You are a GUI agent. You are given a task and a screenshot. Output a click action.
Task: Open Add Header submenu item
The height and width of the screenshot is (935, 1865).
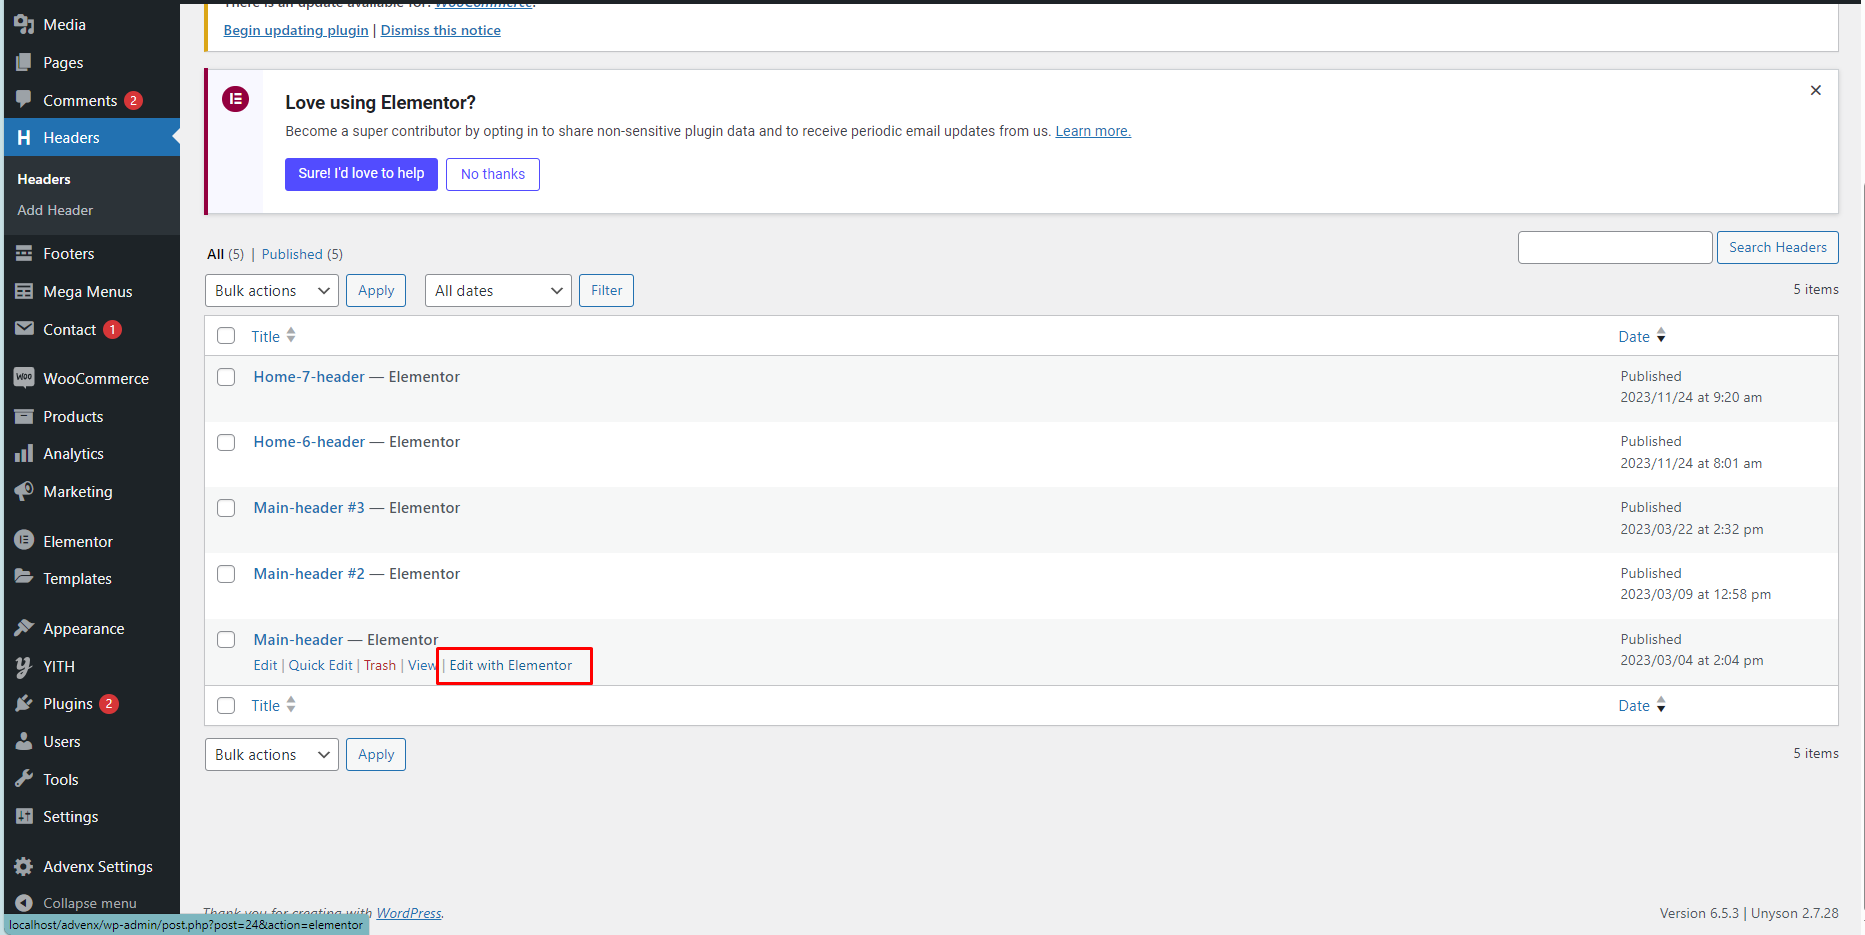point(55,210)
